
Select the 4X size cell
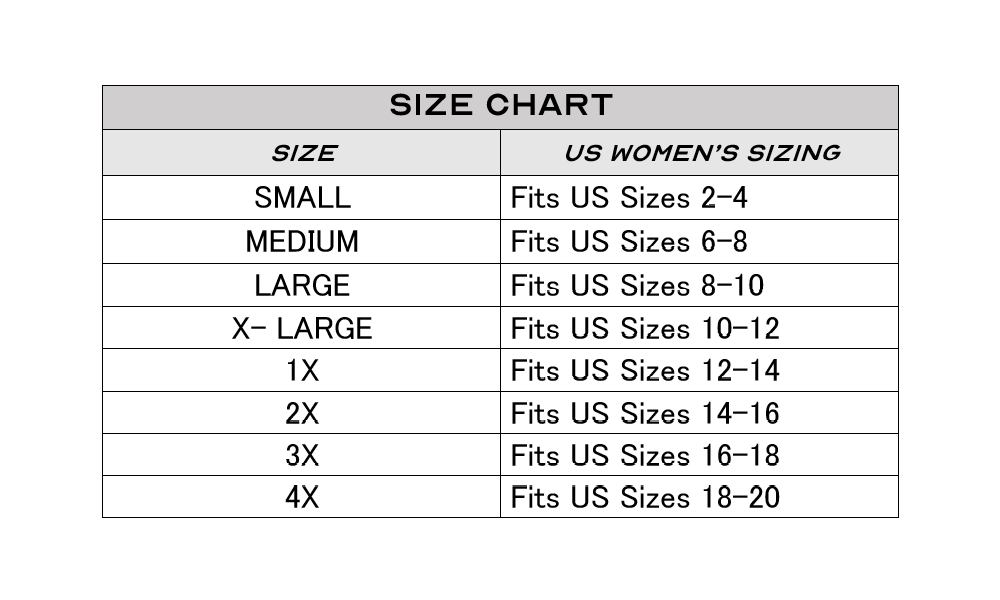point(302,497)
